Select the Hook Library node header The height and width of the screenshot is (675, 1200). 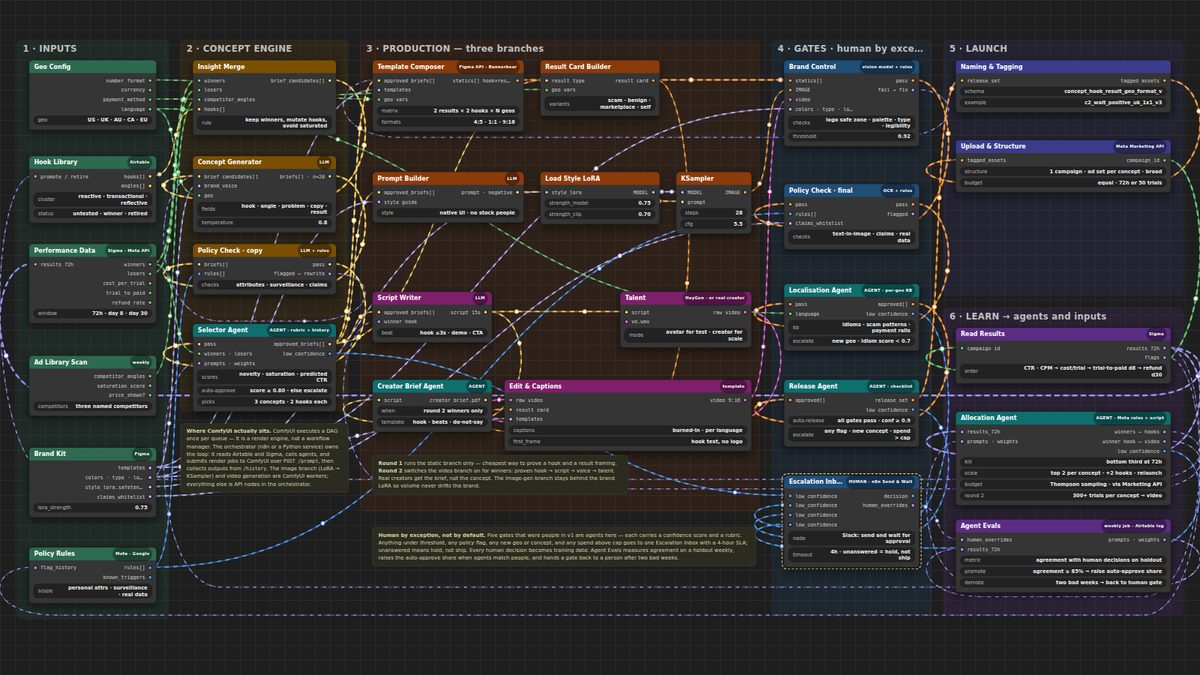click(x=93, y=161)
